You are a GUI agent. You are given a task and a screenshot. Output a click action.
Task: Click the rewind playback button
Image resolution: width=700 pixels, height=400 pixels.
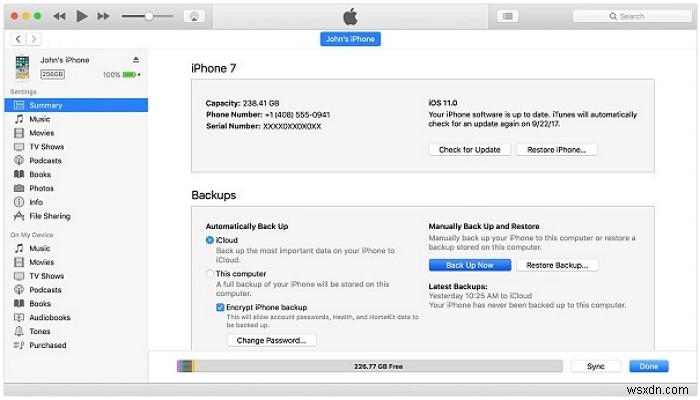(59, 16)
